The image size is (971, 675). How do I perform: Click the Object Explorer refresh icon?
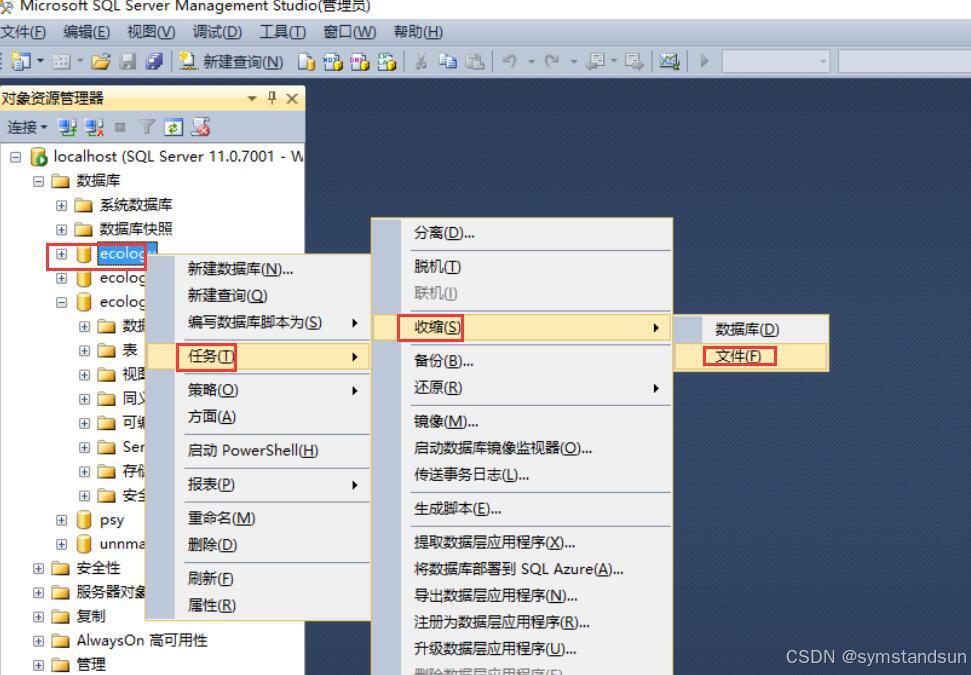[173, 128]
